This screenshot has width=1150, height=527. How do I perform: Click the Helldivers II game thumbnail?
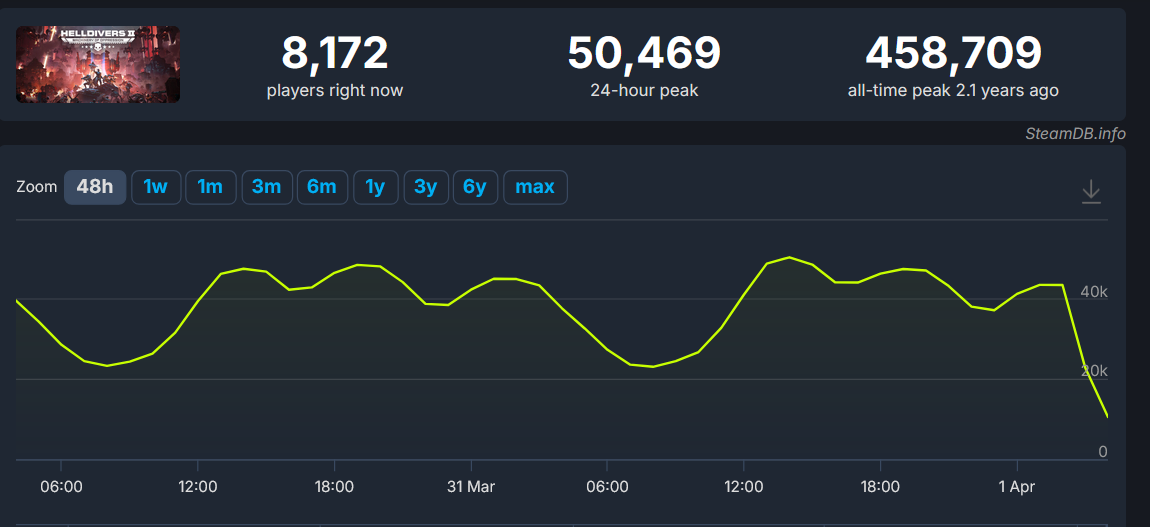coord(98,65)
